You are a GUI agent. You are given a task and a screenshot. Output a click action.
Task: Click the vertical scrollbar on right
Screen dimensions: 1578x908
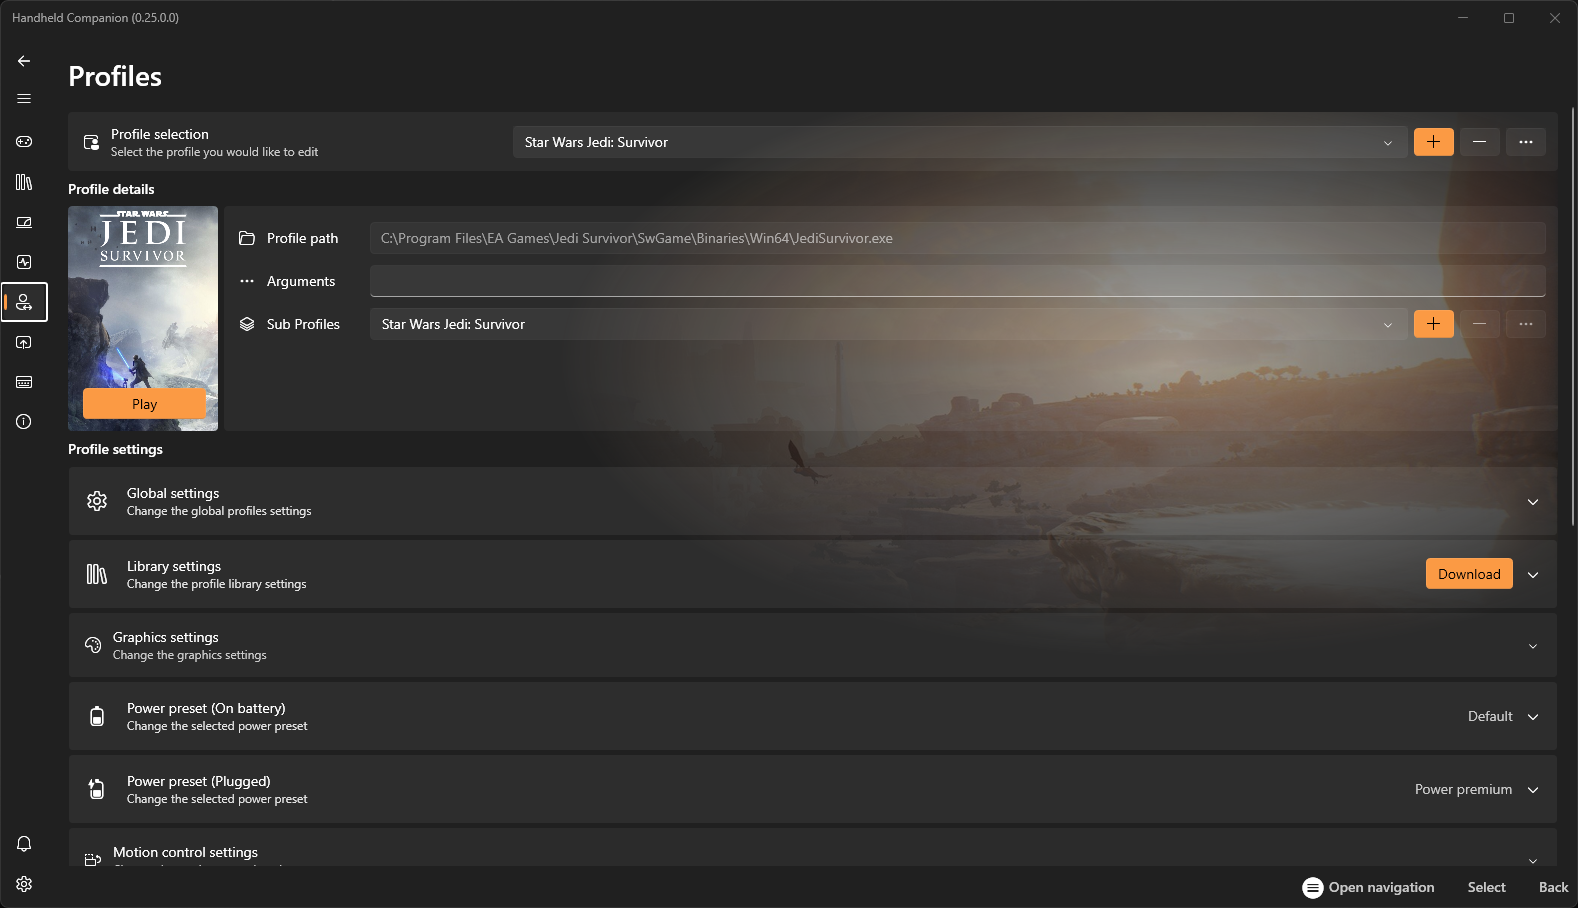1573,315
